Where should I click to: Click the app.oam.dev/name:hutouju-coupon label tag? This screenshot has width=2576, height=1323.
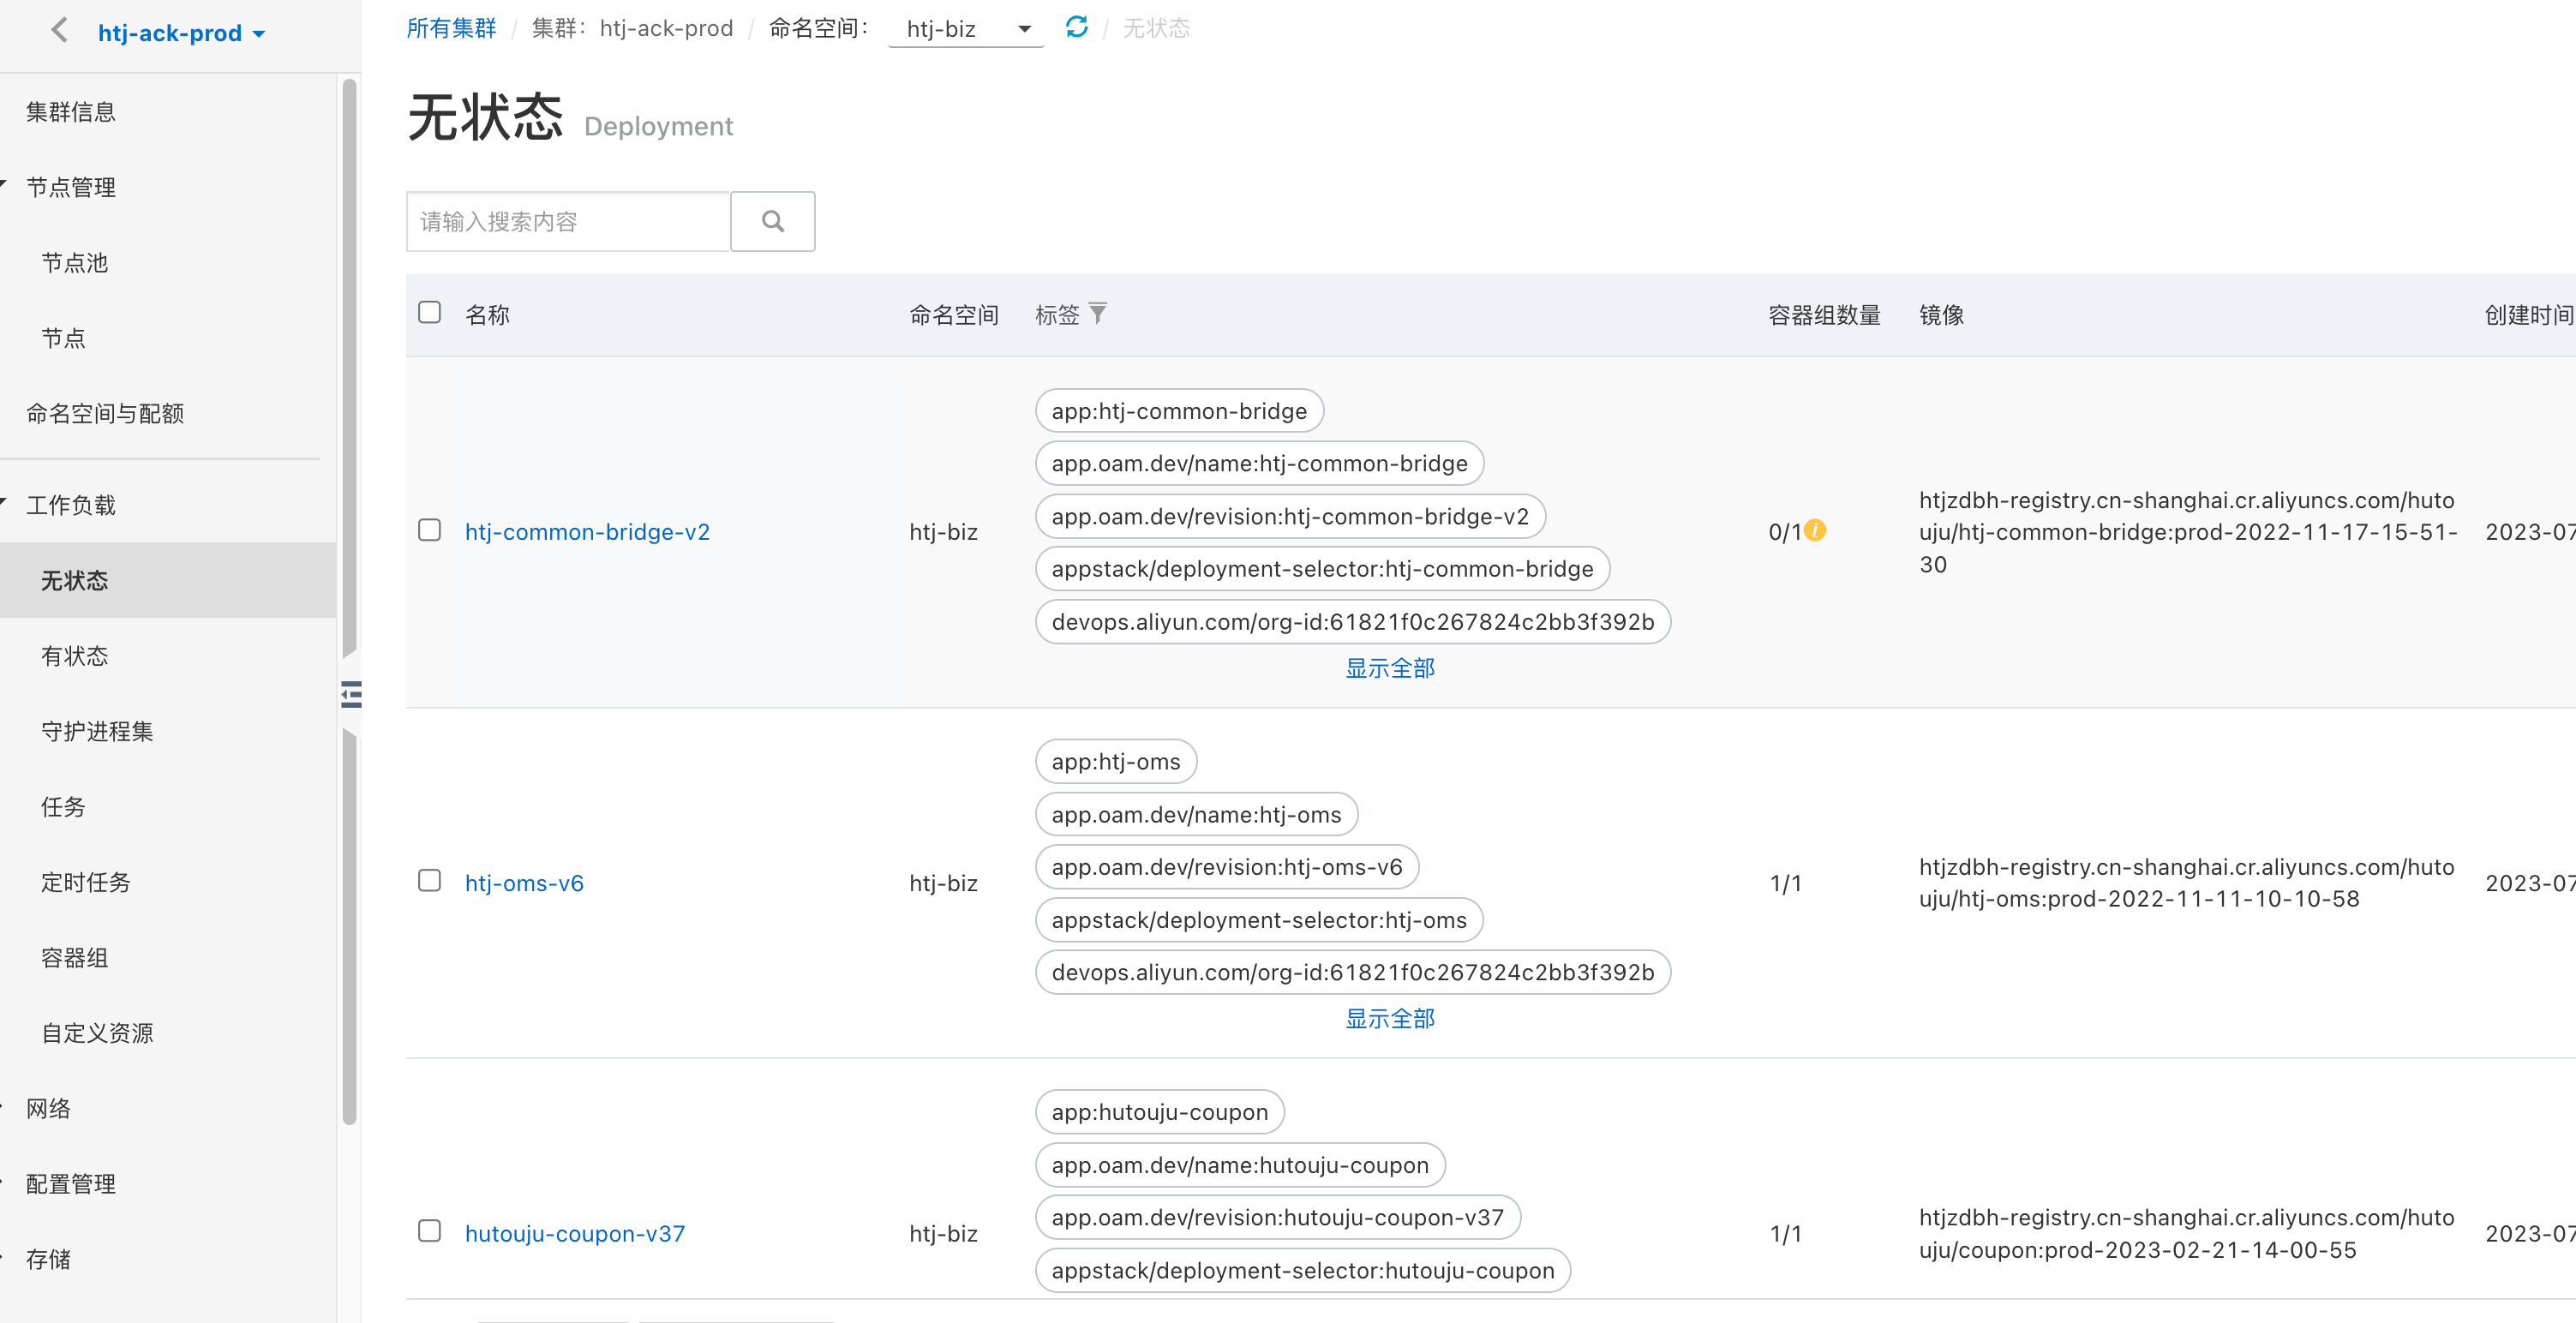[x=1240, y=1164]
